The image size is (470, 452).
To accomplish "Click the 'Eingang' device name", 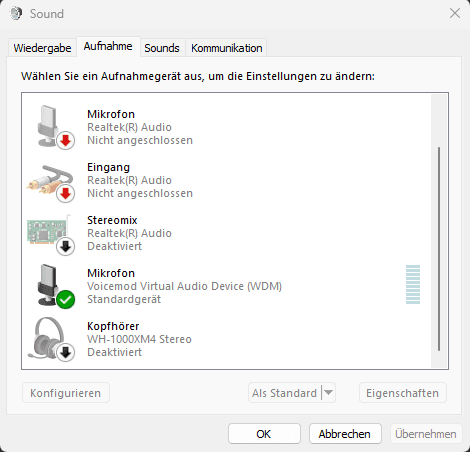I will point(108,167).
